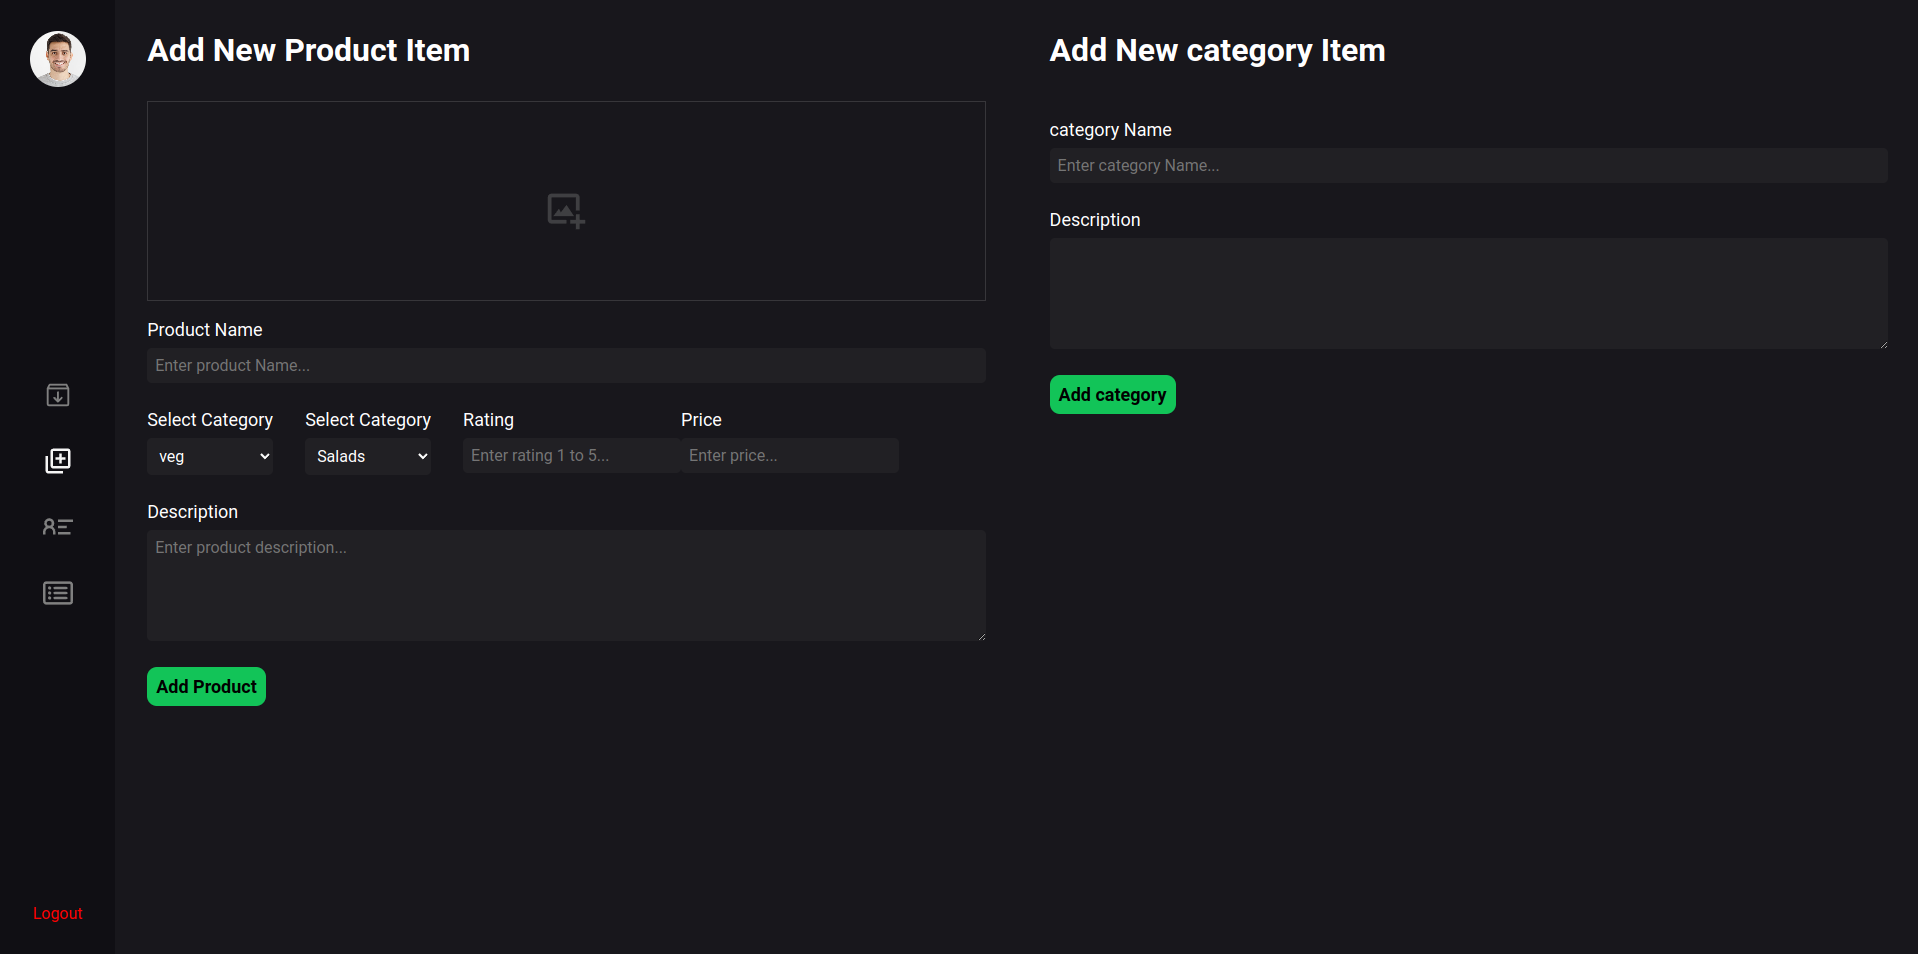
Task: Focus the product description textarea
Action: pyautogui.click(x=566, y=585)
